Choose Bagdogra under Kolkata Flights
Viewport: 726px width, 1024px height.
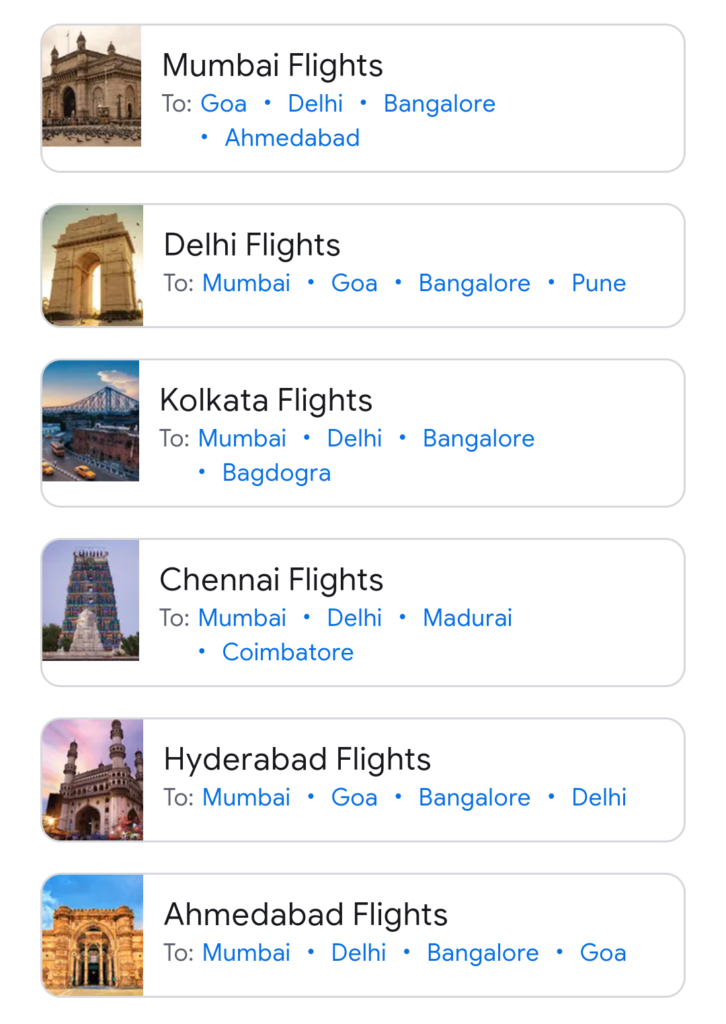coord(276,473)
